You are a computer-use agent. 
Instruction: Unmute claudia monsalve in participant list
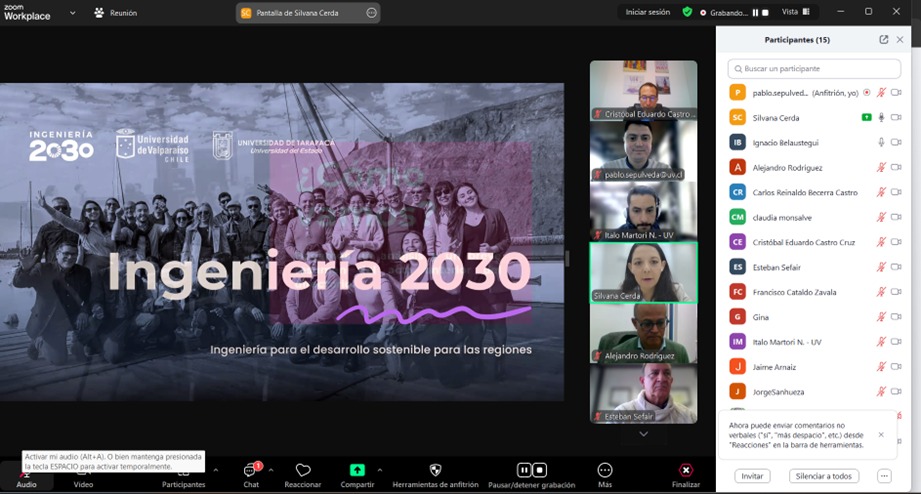click(x=881, y=217)
